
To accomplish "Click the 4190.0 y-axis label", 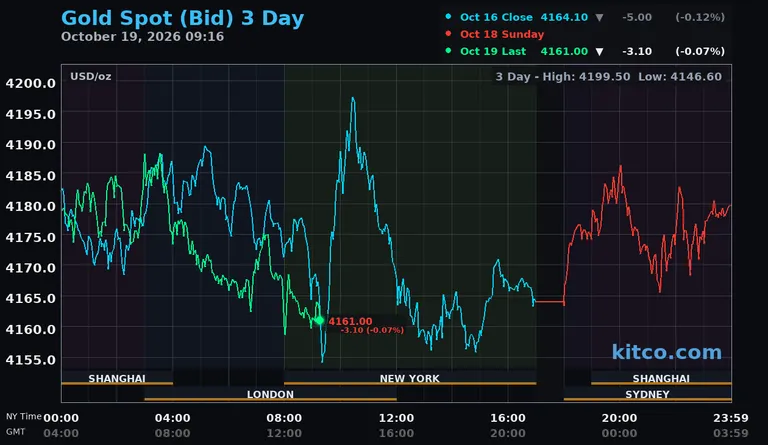I will (x=30, y=145).
